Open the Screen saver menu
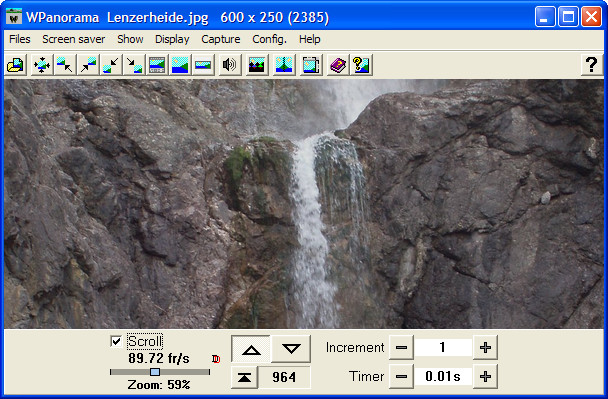 [x=74, y=39]
